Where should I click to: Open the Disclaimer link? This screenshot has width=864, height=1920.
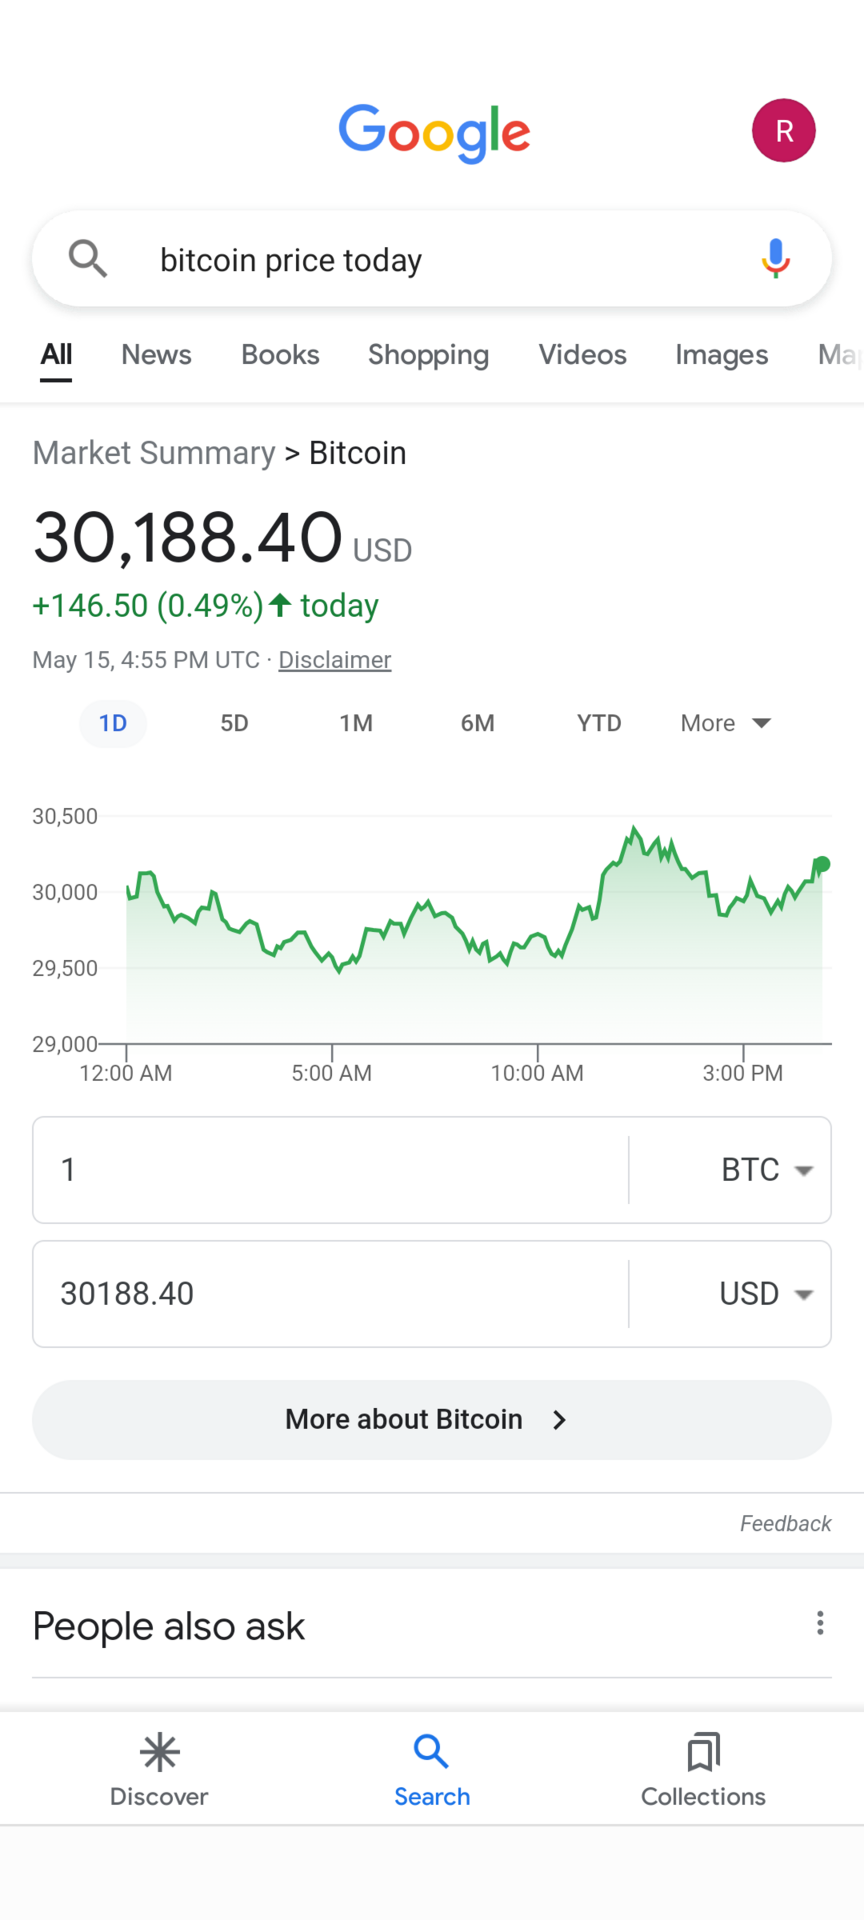click(x=334, y=660)
